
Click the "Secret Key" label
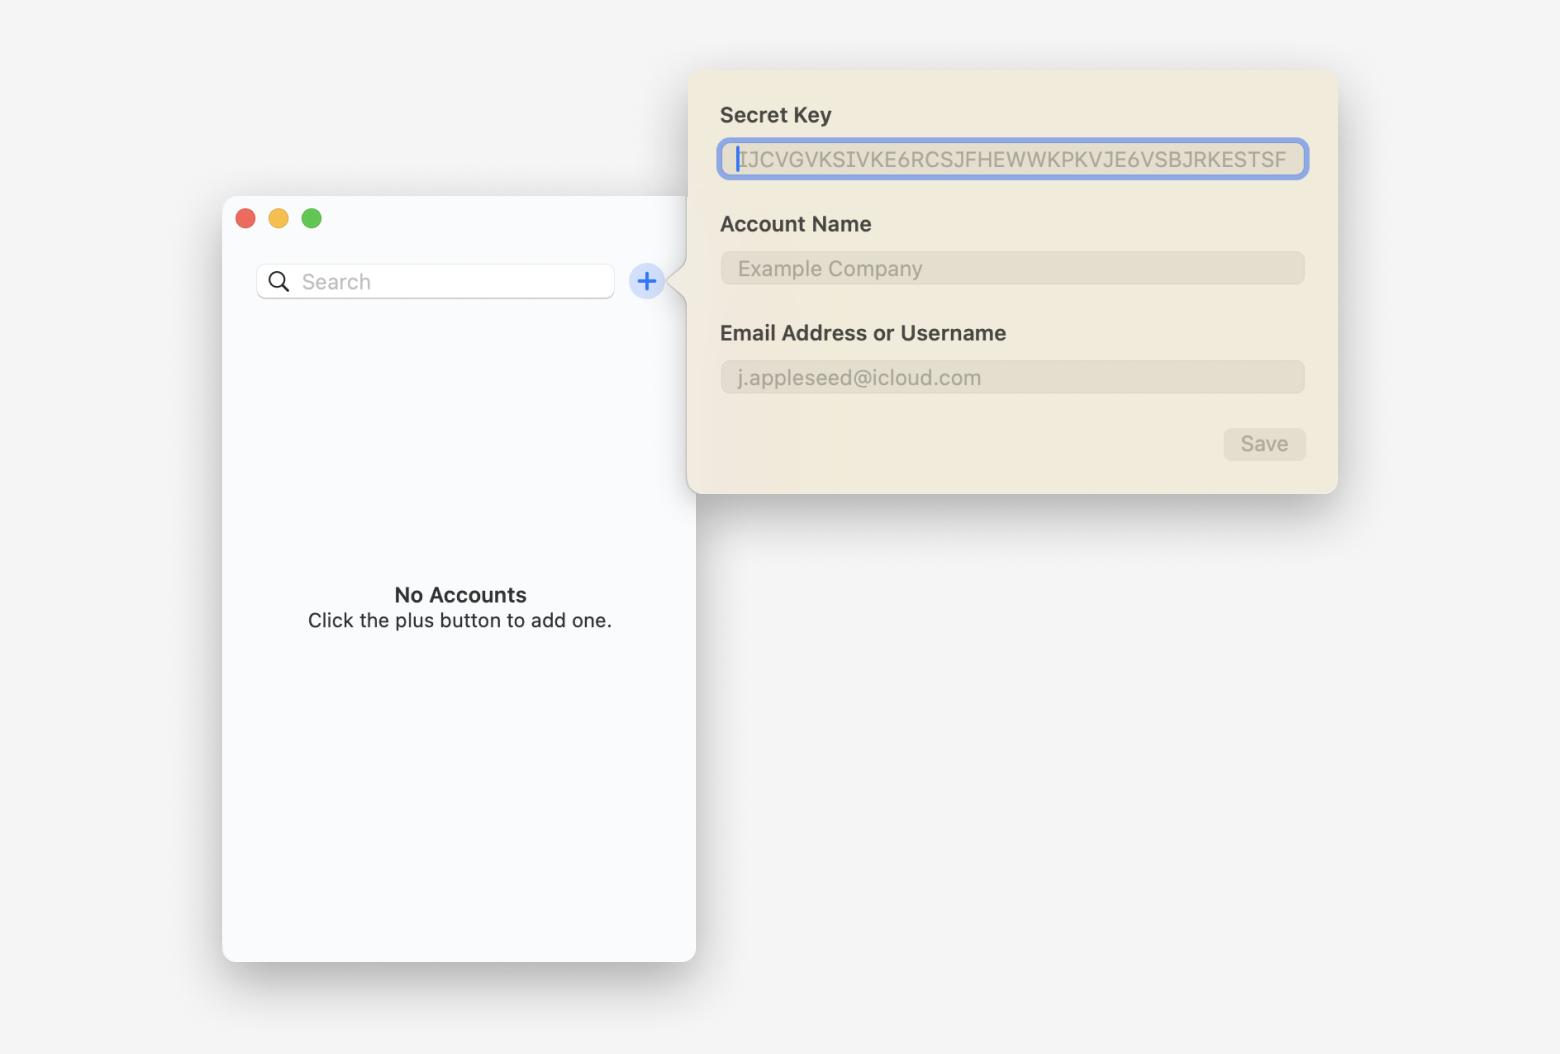click(x=775, y=115)
